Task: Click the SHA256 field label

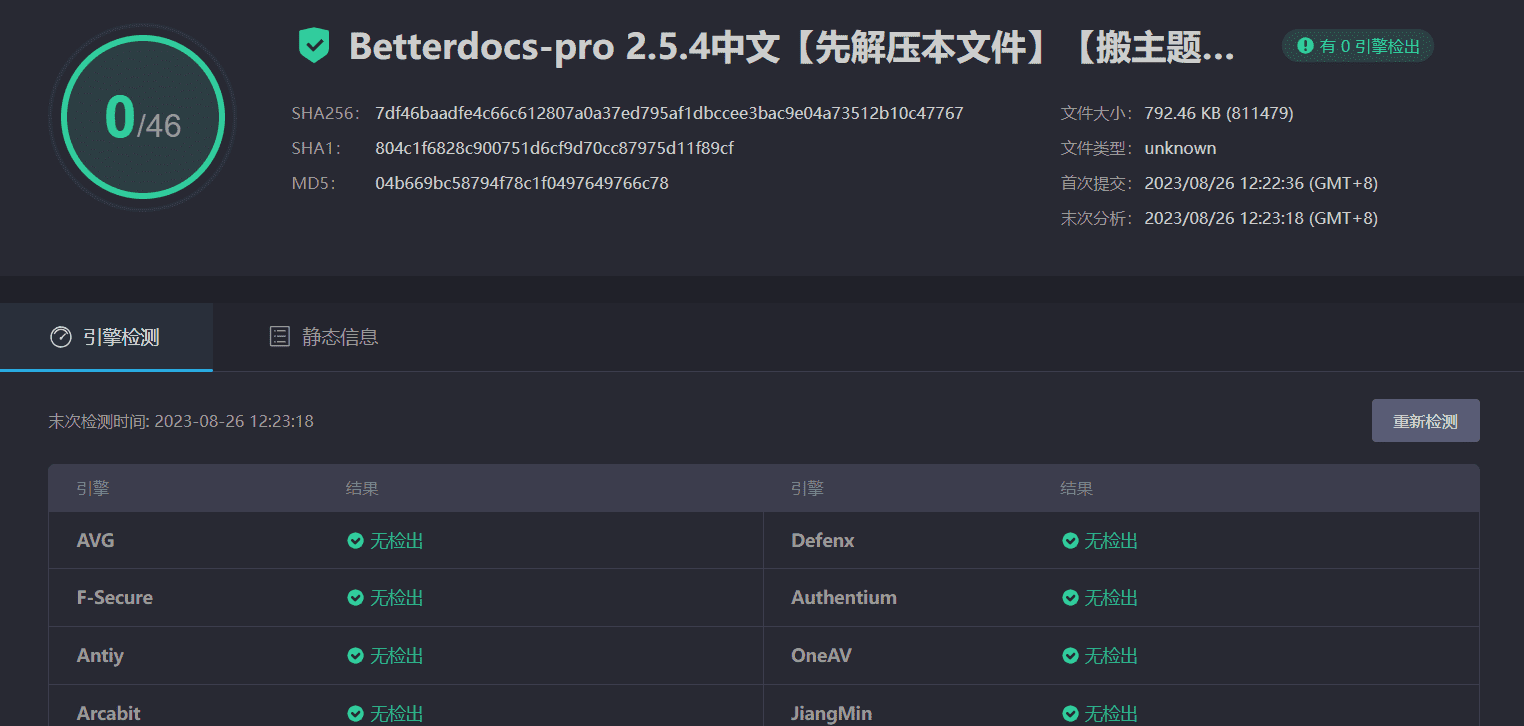Action: tap(325, 113)
